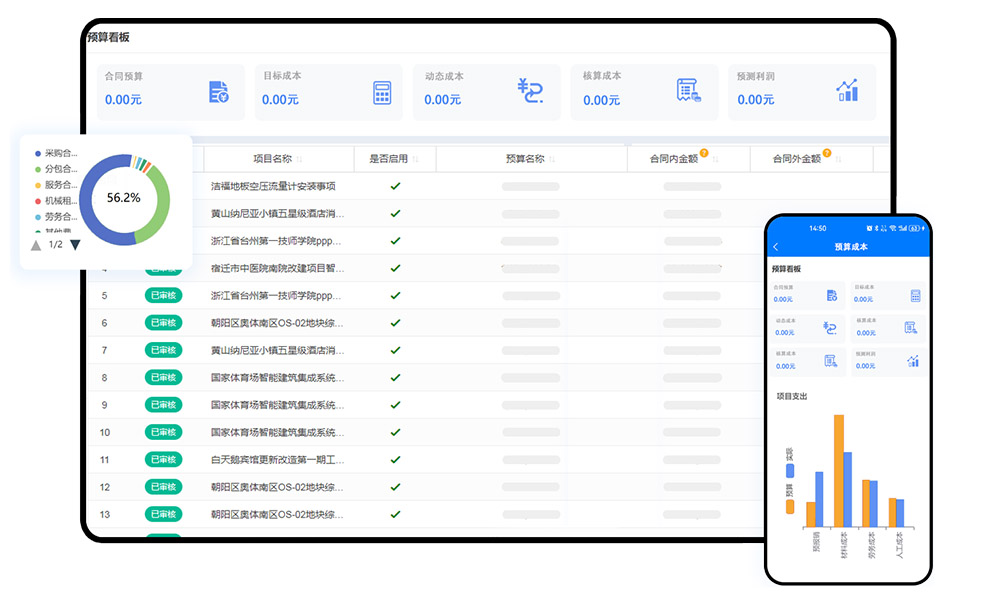1000x596 pixels.
Task: Tap the phone's 动态成本 yen icon
Action: coord(830,328)
